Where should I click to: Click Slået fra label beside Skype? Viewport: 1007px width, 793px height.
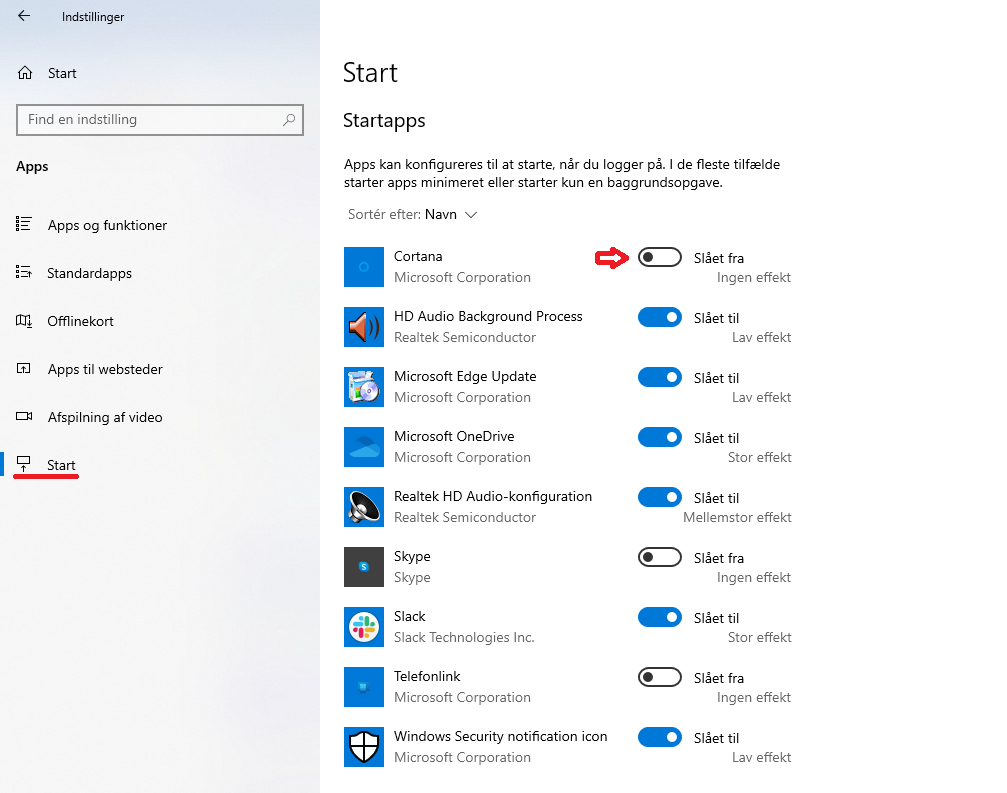point(719,558)
